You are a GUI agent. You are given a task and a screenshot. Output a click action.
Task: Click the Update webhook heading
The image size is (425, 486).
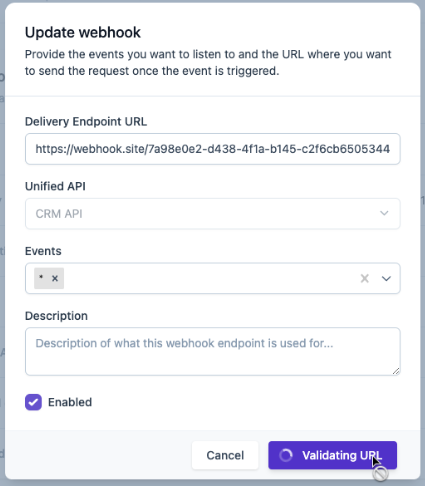[83, 33]
